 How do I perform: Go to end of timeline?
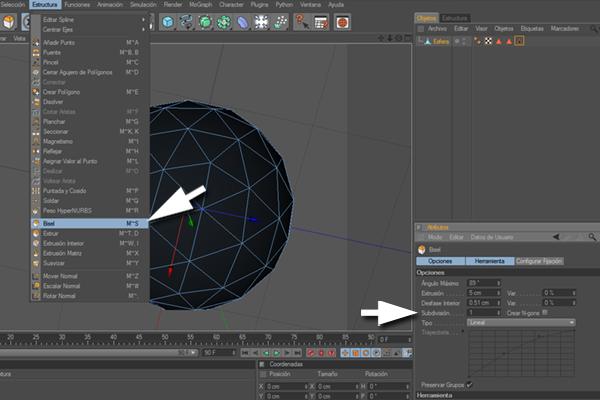click(x=297, y=353)
